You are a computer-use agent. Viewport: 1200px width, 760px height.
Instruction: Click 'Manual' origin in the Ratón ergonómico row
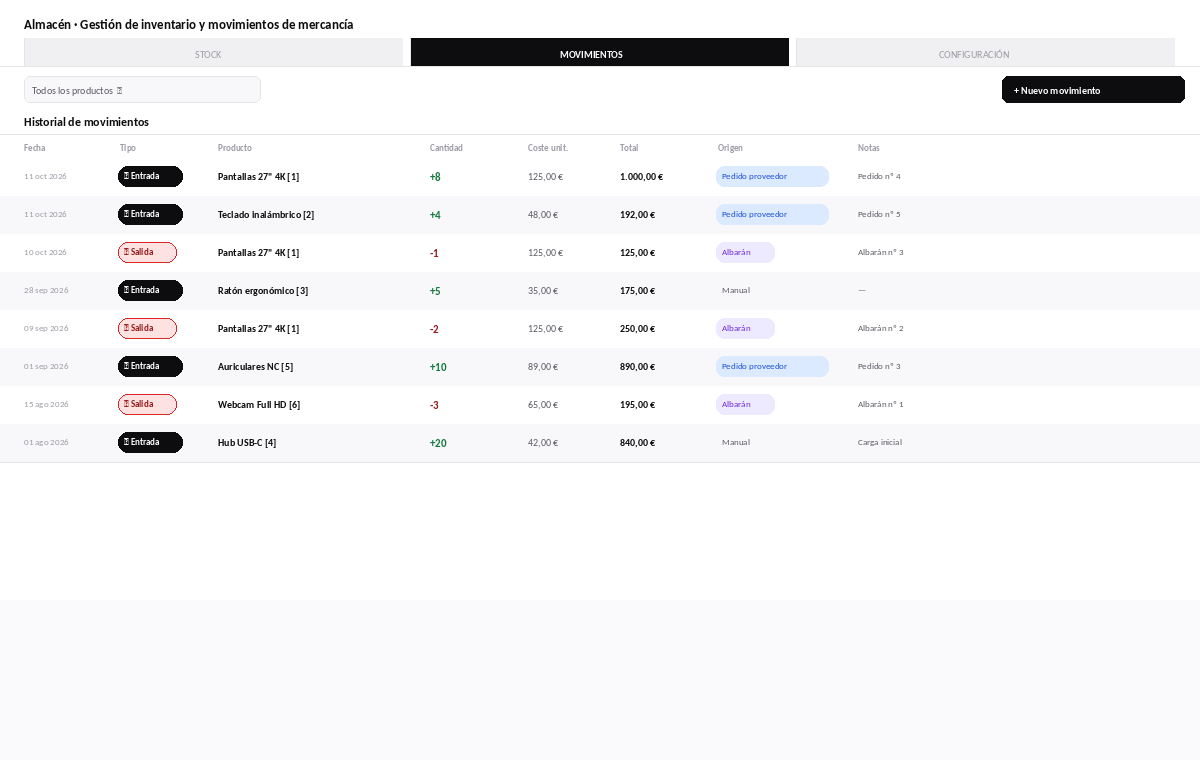736,290
